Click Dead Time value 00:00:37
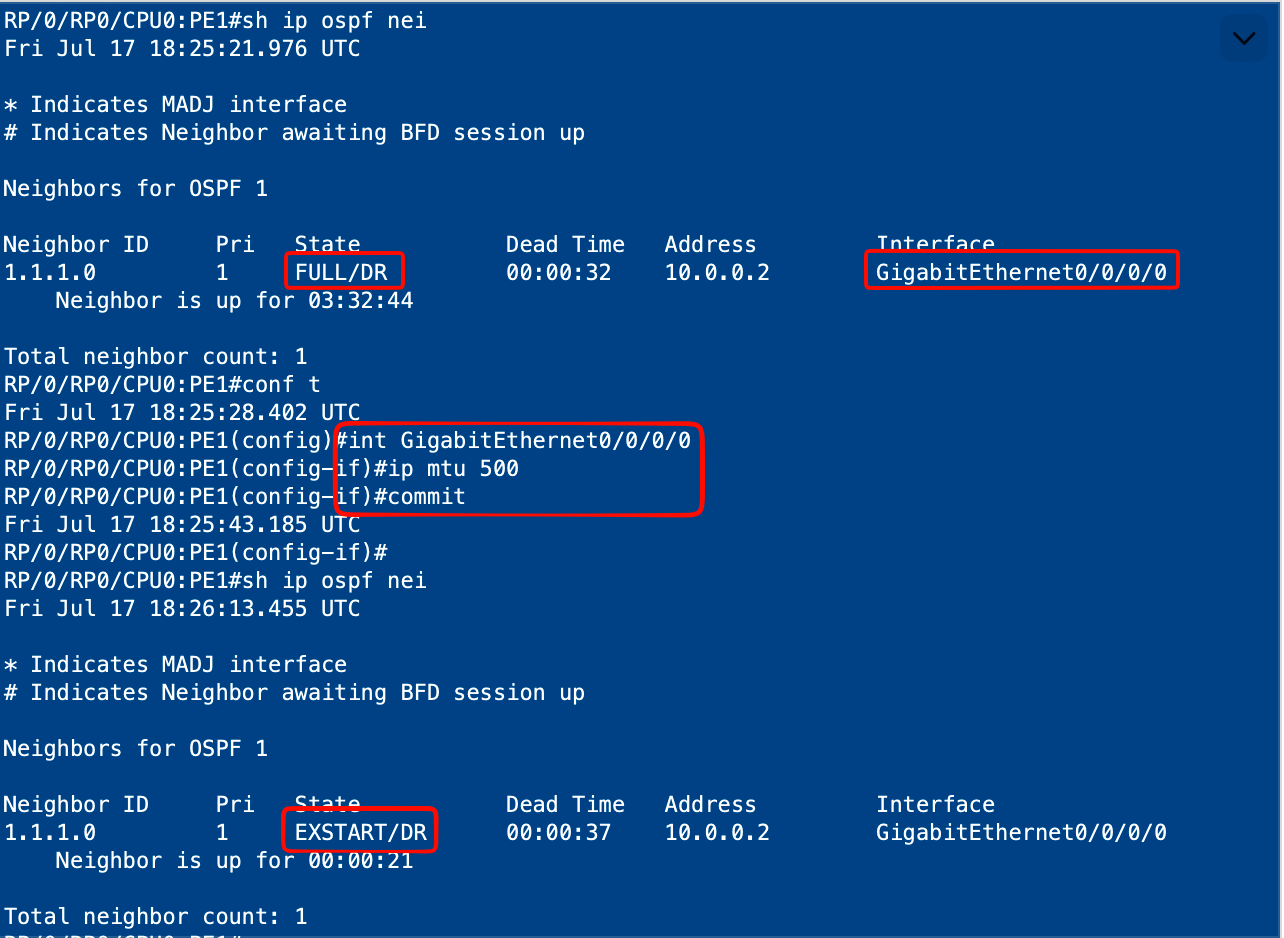Image resolution: width=1284 pixels, height=938 pixels. click(558, 832)
